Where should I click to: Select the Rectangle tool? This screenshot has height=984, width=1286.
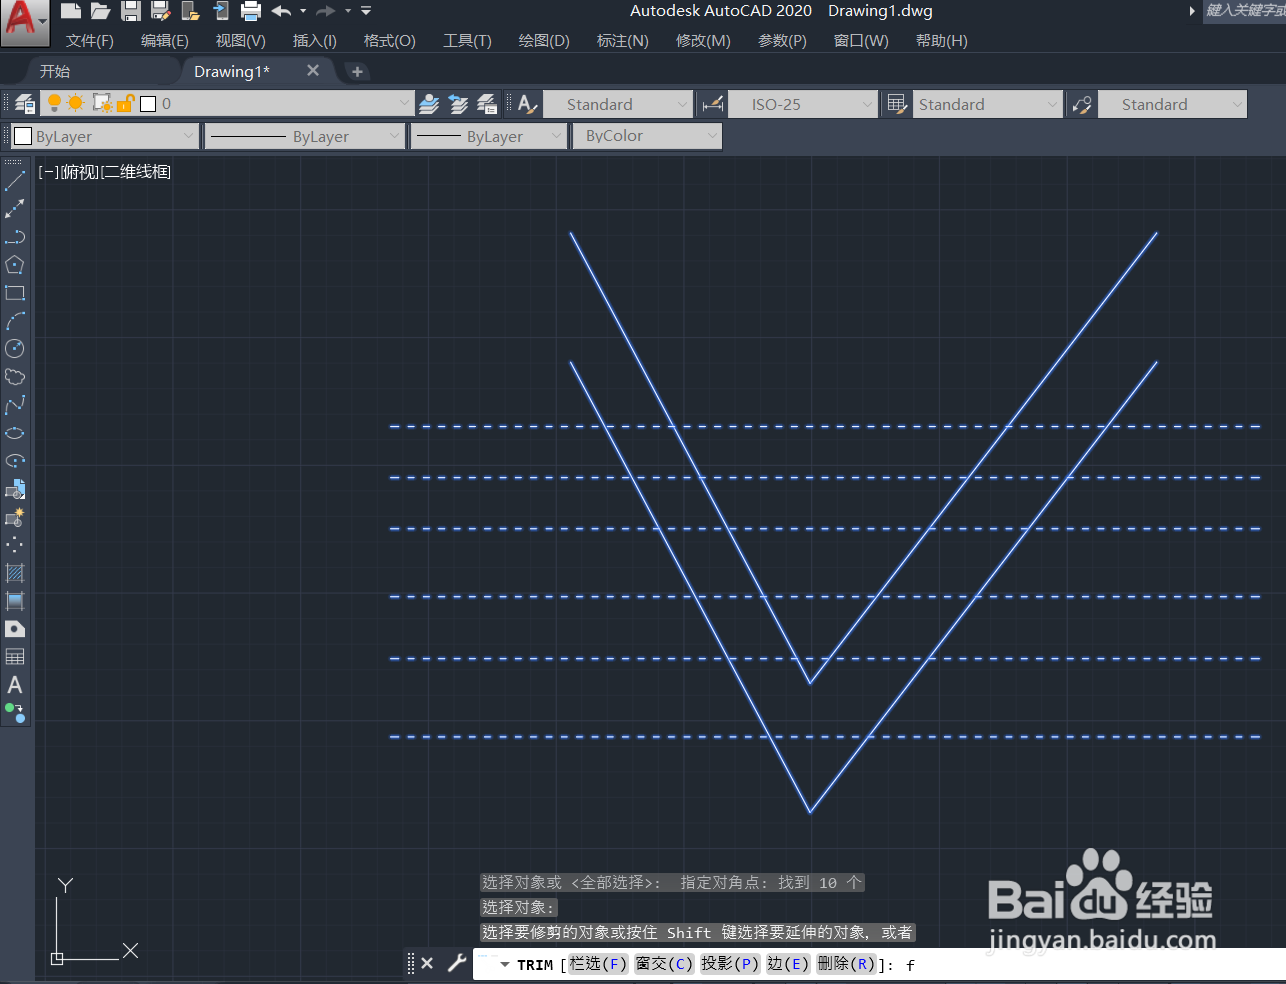coord(15,293)
